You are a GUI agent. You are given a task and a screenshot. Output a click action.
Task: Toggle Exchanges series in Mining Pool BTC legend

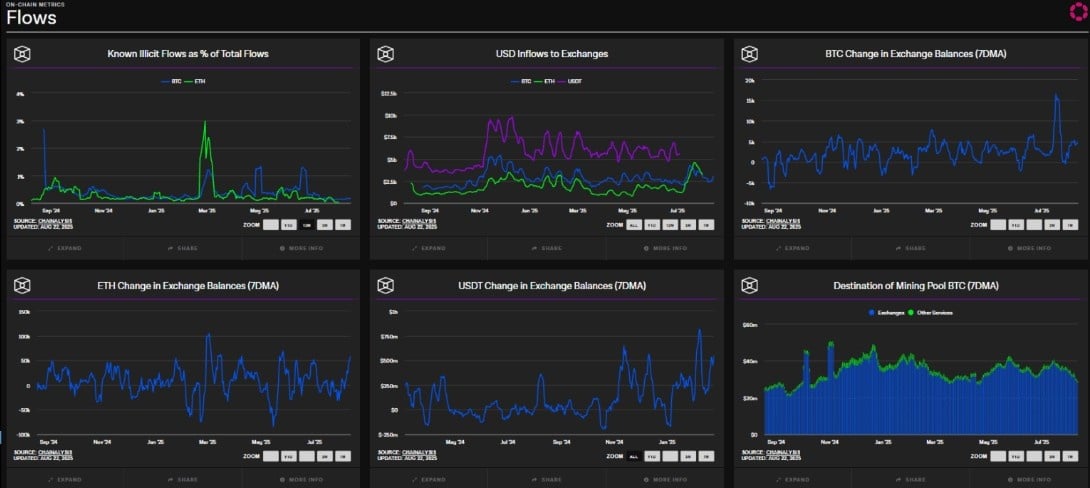pos(885,313)
